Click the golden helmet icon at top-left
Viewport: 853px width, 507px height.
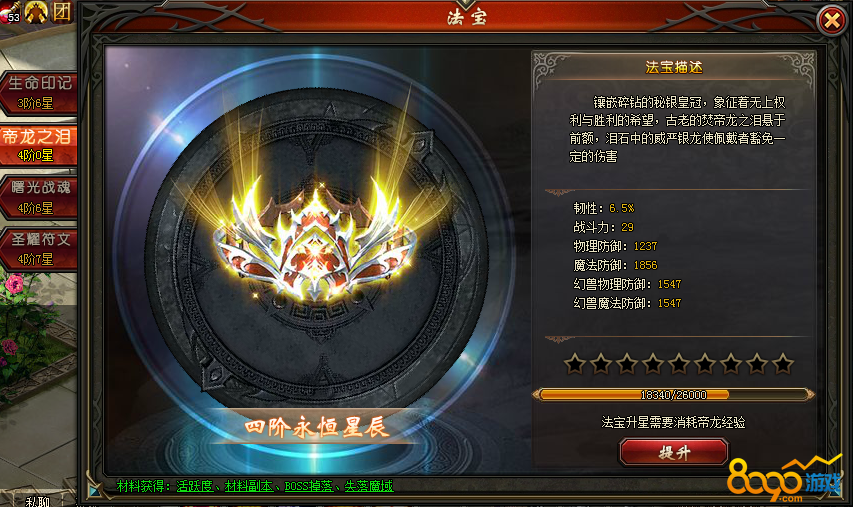(x=36, y=12)
